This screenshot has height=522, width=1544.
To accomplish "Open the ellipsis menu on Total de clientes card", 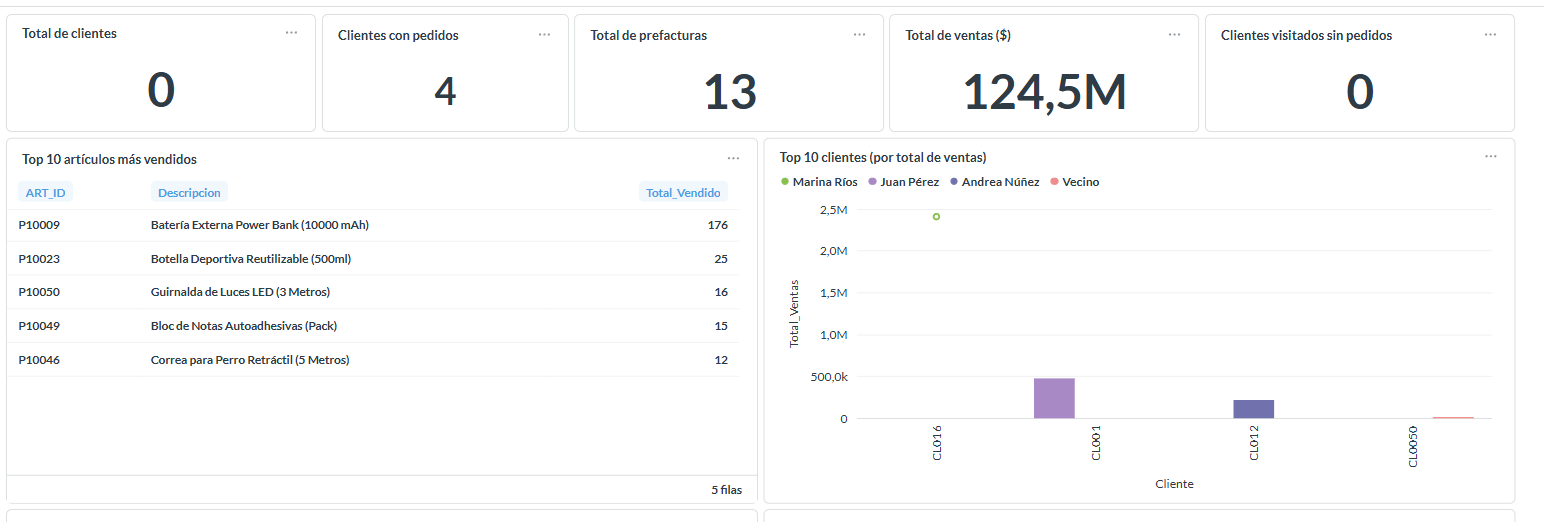I will pos(291,33).
